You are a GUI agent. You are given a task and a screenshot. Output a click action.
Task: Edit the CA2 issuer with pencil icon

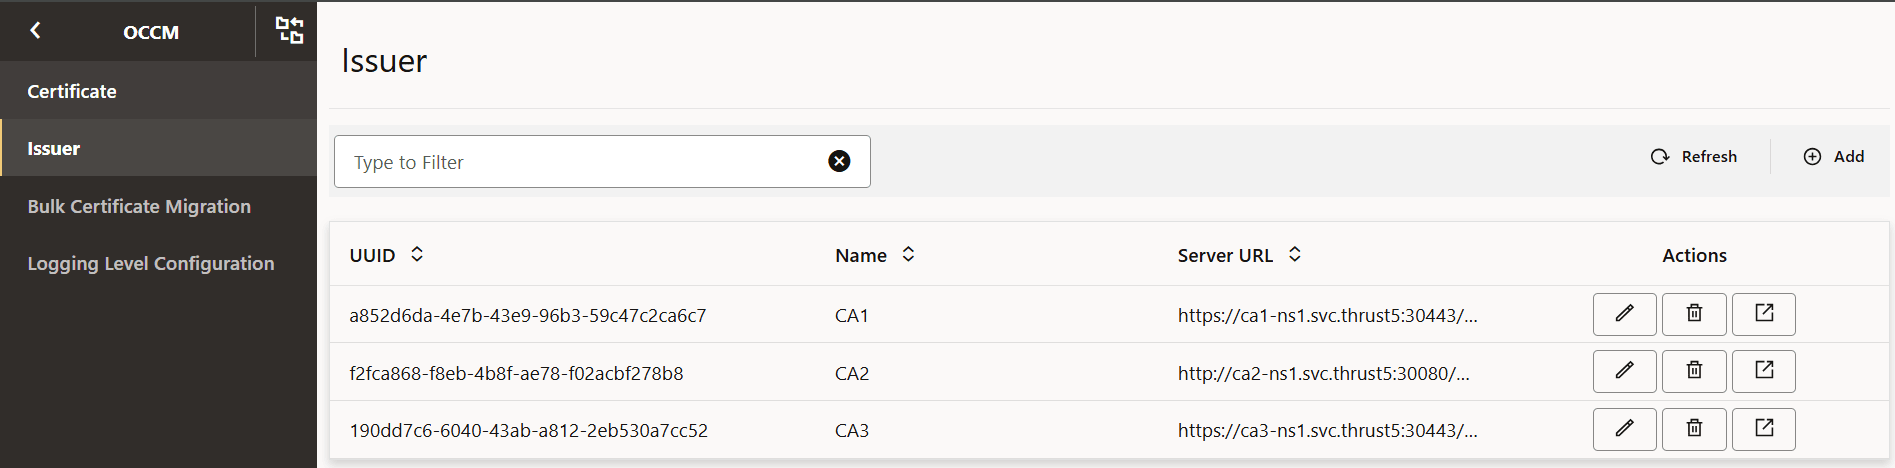(1624, 371)
